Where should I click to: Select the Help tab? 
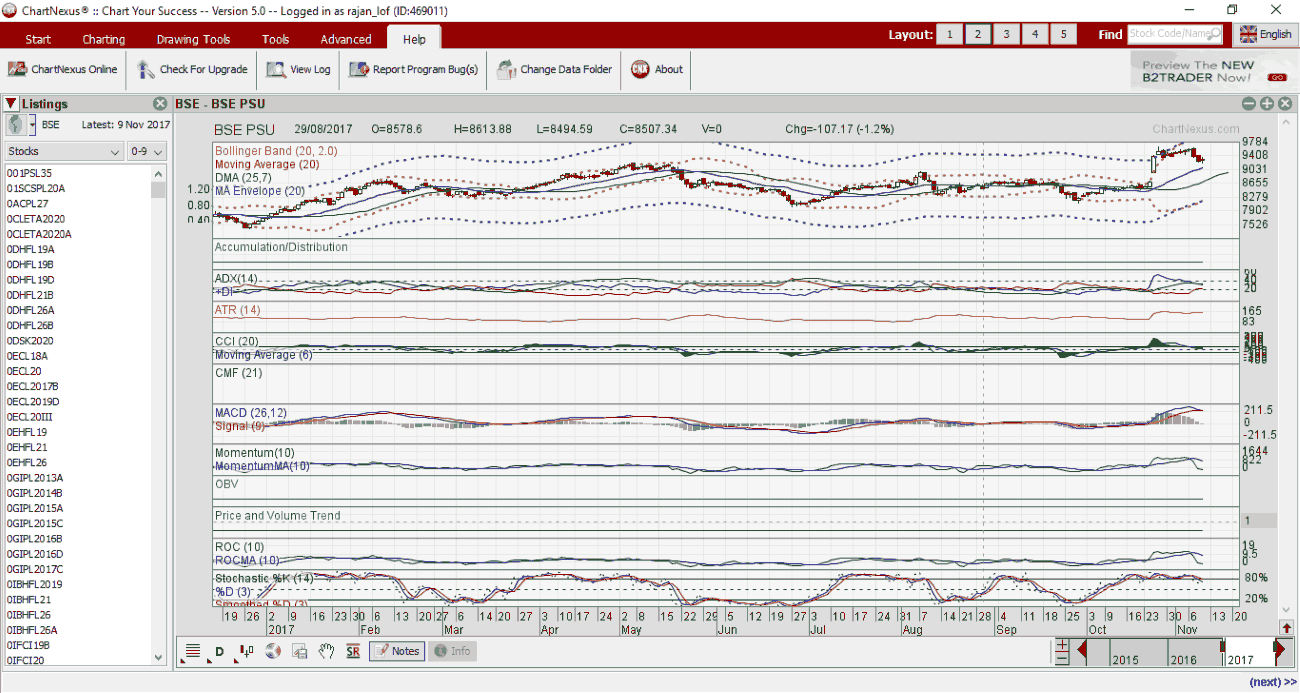point(414,39)
